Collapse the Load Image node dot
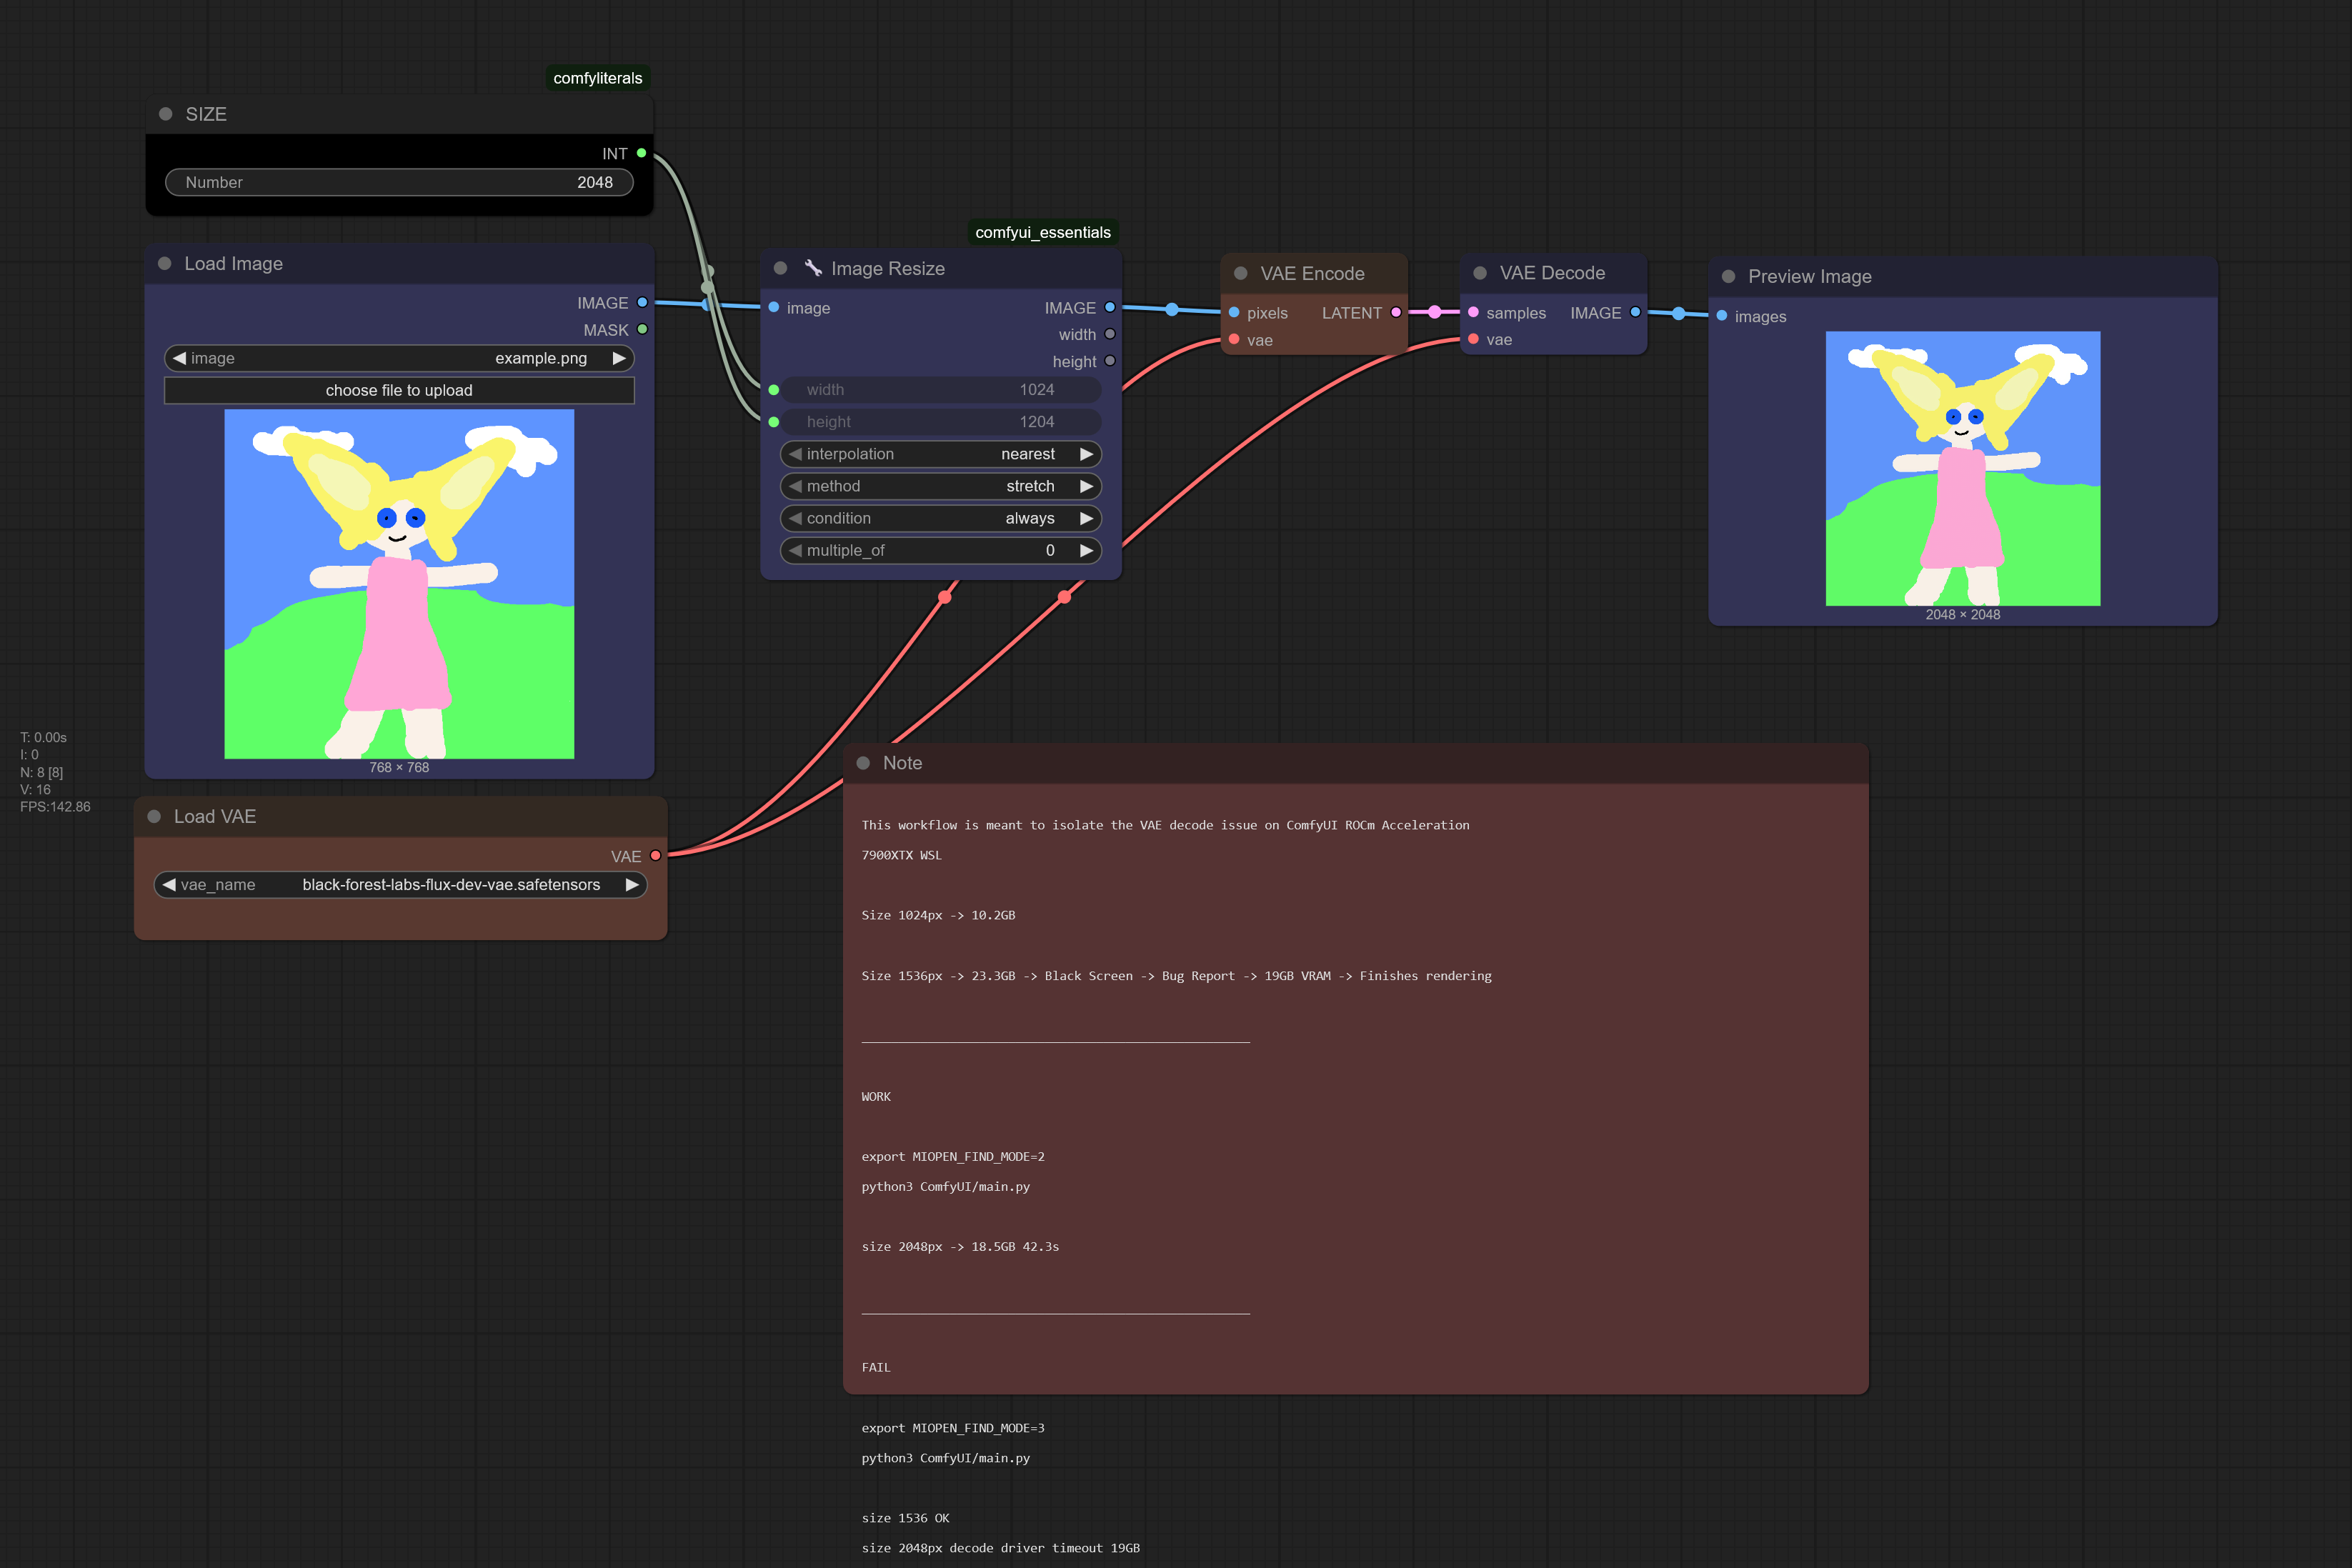Screen dimensions: 2352x1568 pyautogui.click(x=165, y=264)
